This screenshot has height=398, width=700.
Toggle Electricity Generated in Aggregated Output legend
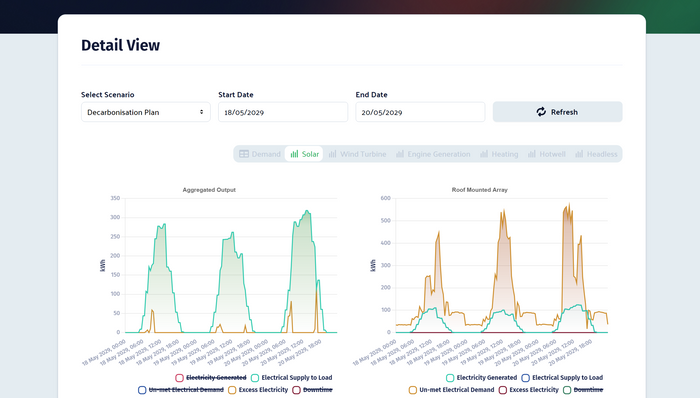coord(211,377)
